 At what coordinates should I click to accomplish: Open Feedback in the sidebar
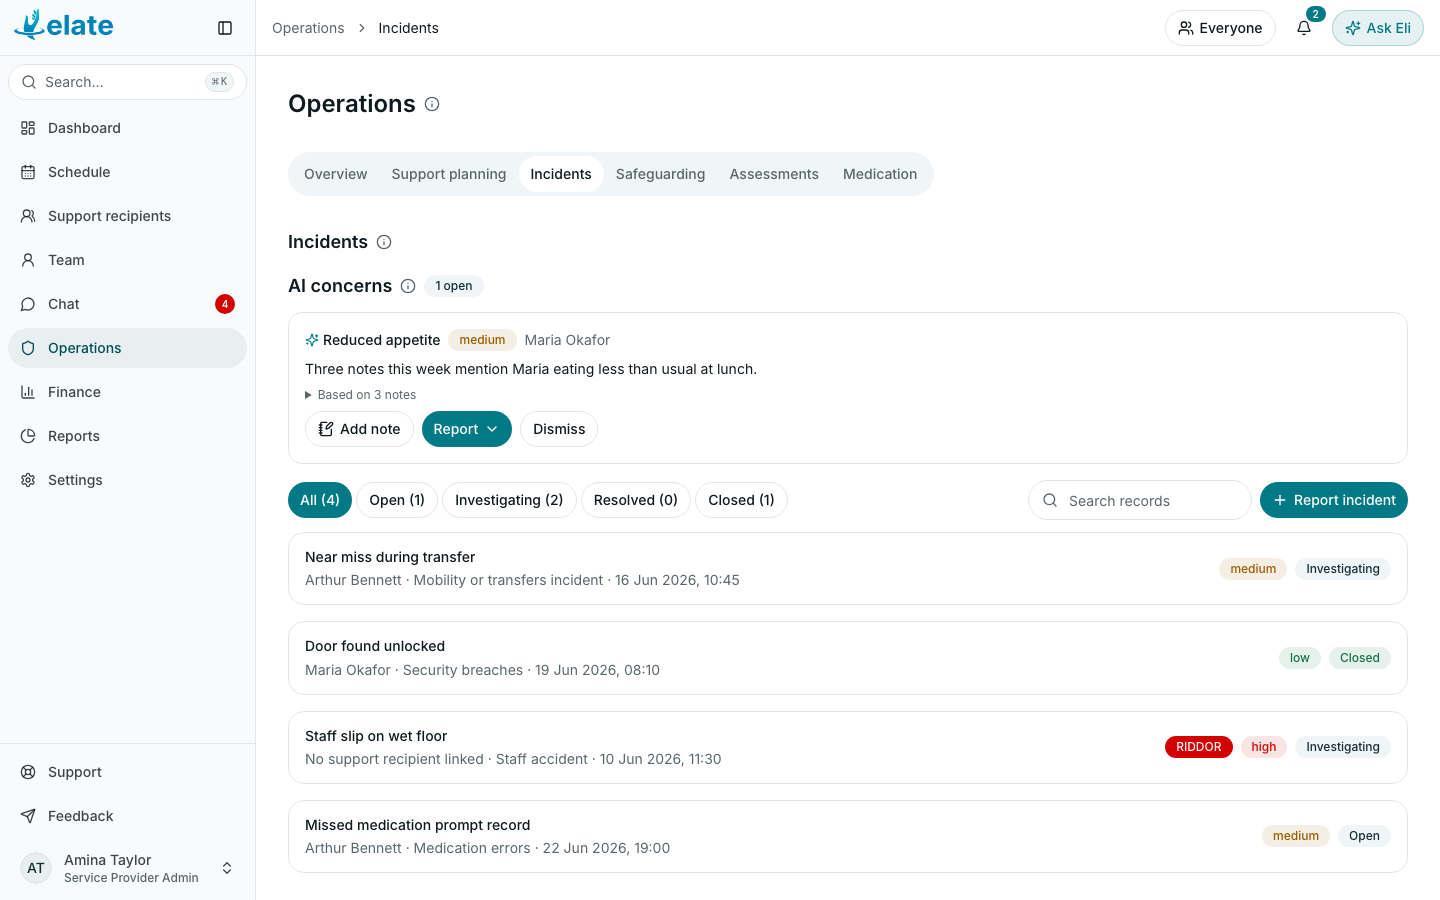[127, 816]
